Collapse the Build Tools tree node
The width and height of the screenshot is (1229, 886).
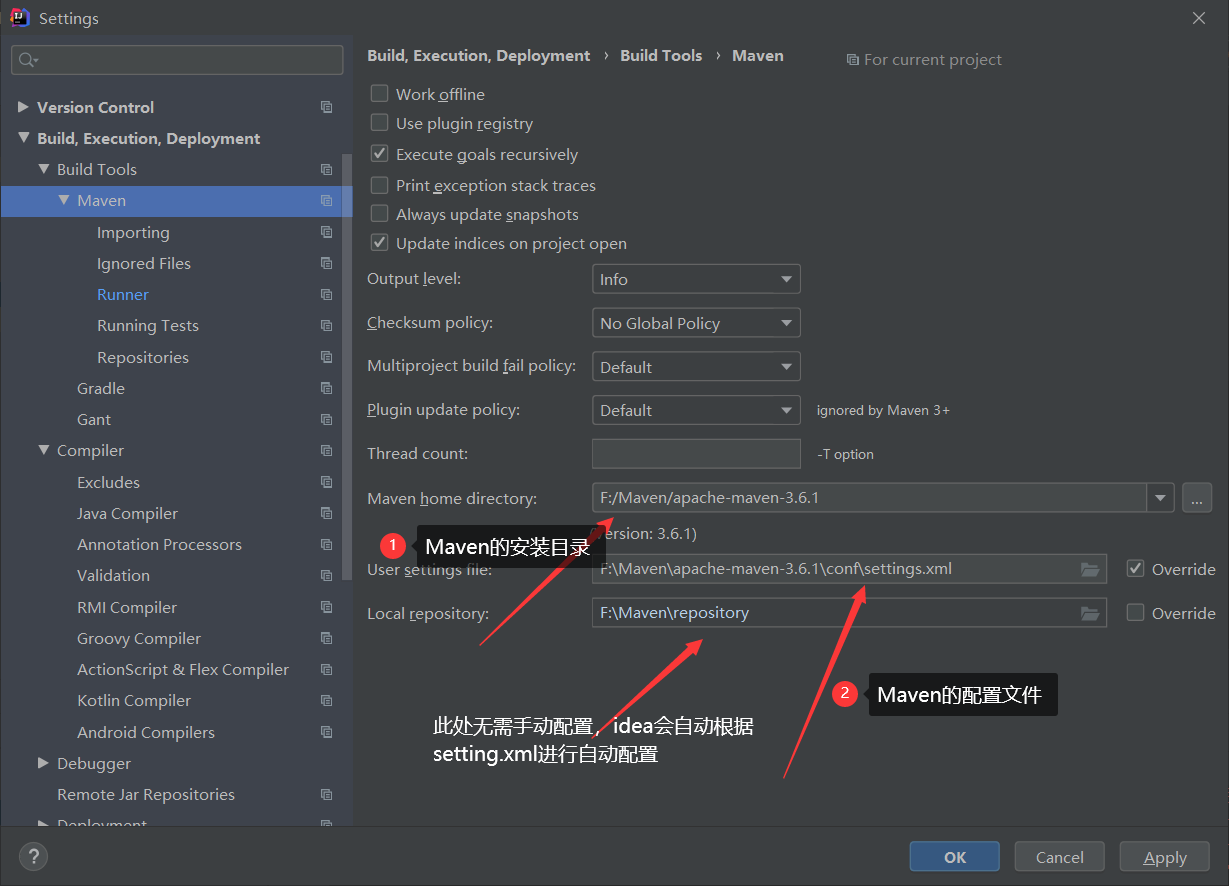click(x=43, y=169)
